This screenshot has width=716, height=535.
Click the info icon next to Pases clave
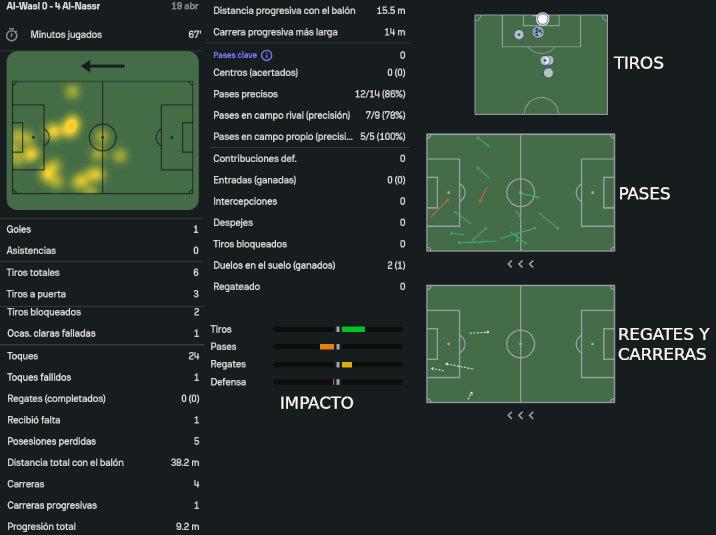267,56
